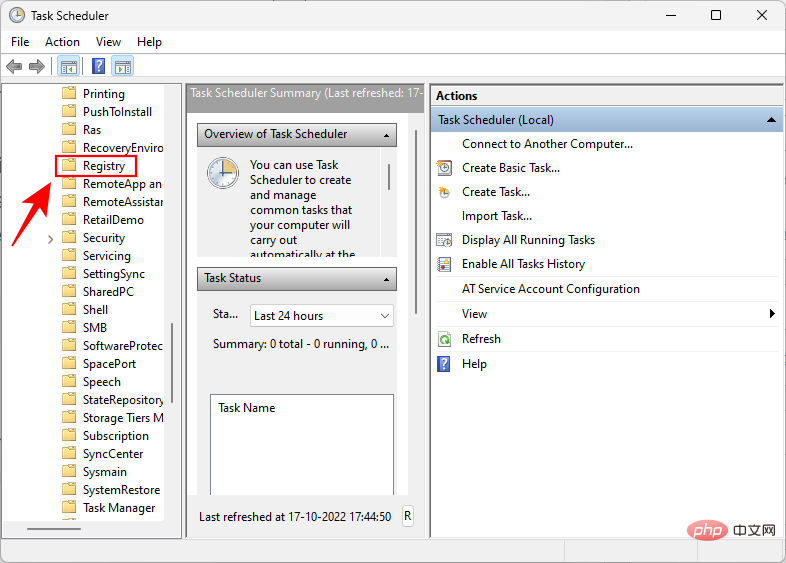The width and height of the screenshot is (786, 563).
Task: Select the Storage Tiers Management folder
Action: 123,418
